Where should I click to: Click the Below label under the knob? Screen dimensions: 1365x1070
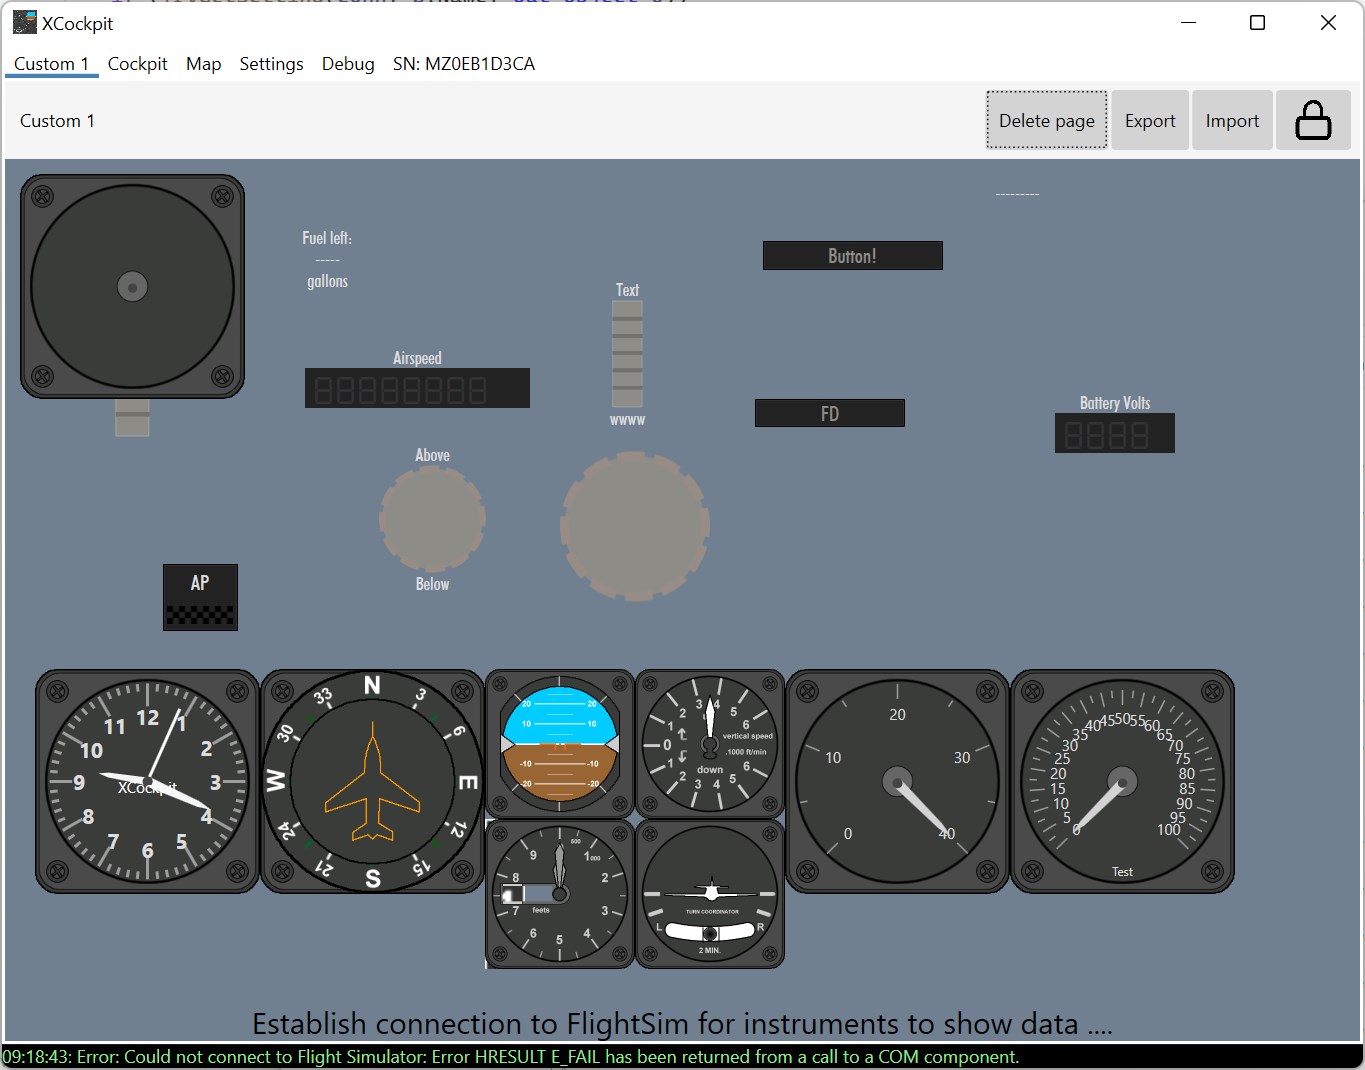pyautogui.click(x=432, y=584)
